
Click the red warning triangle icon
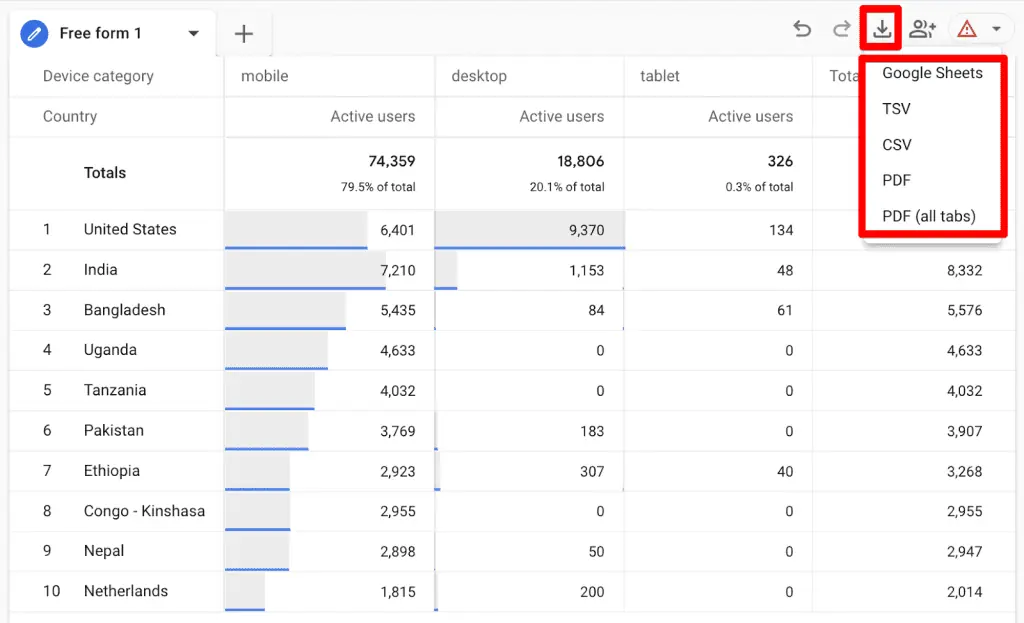pyautogui.click(x=966, y=29)
